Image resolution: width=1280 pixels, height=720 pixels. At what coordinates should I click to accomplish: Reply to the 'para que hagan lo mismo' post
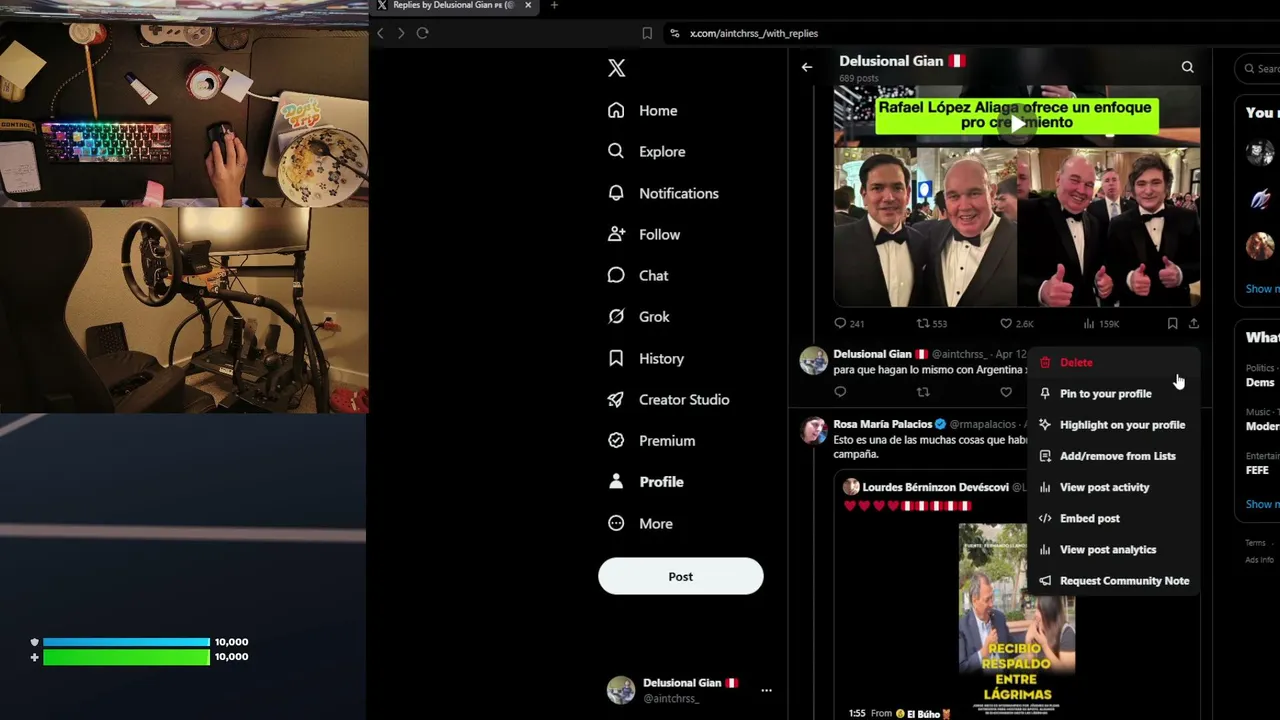point(840,392)
